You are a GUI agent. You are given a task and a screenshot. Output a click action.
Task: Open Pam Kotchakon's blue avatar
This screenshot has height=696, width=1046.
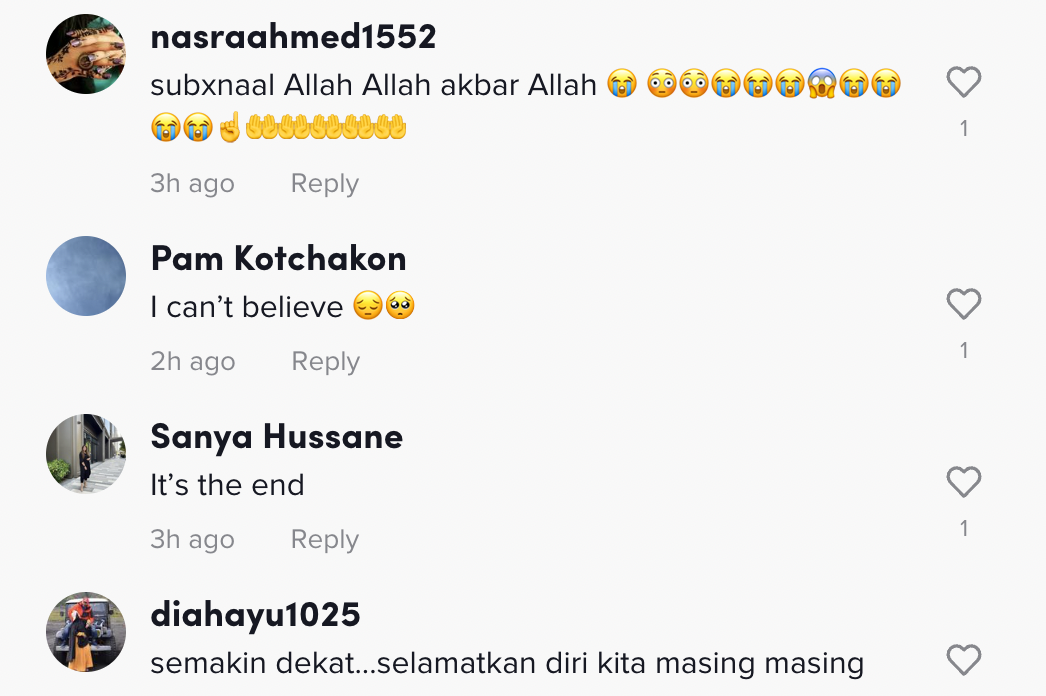[86, 276]
